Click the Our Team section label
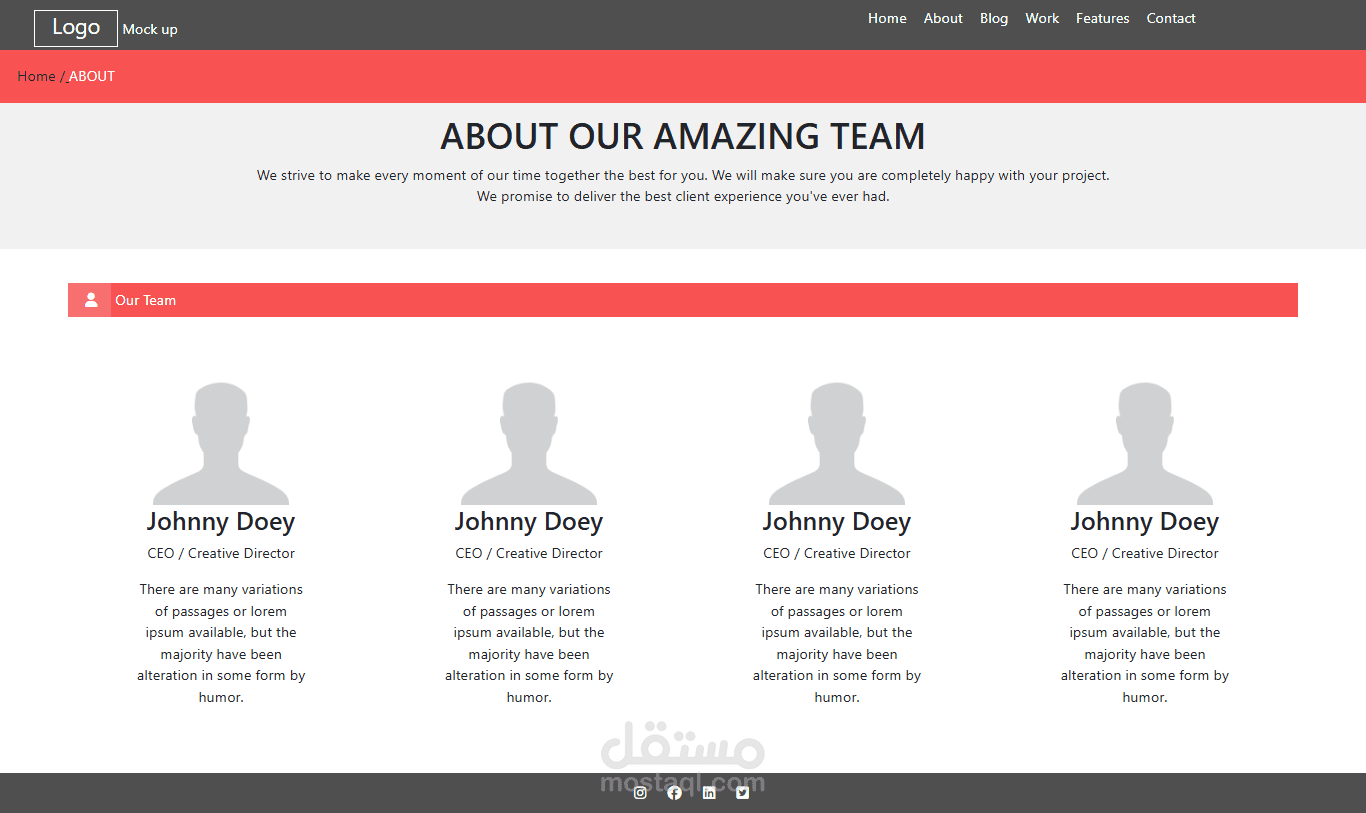The image size is (1366, 813). pos(145,300)
